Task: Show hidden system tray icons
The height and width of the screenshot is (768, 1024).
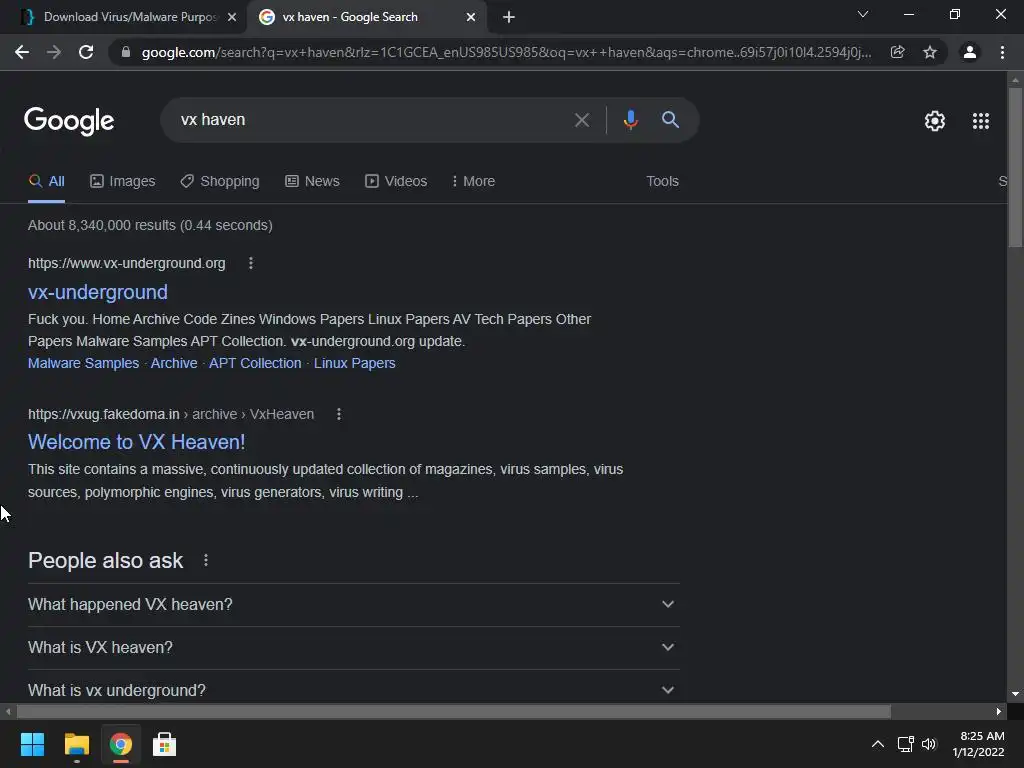Action: coord(878,744)
